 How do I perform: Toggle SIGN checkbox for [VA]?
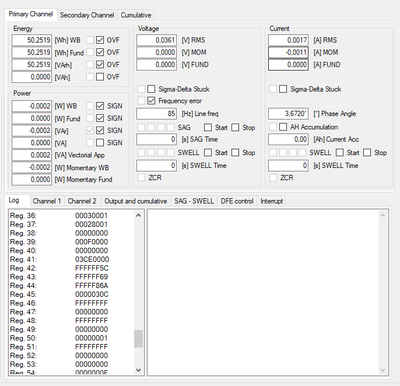click(100, 143)
